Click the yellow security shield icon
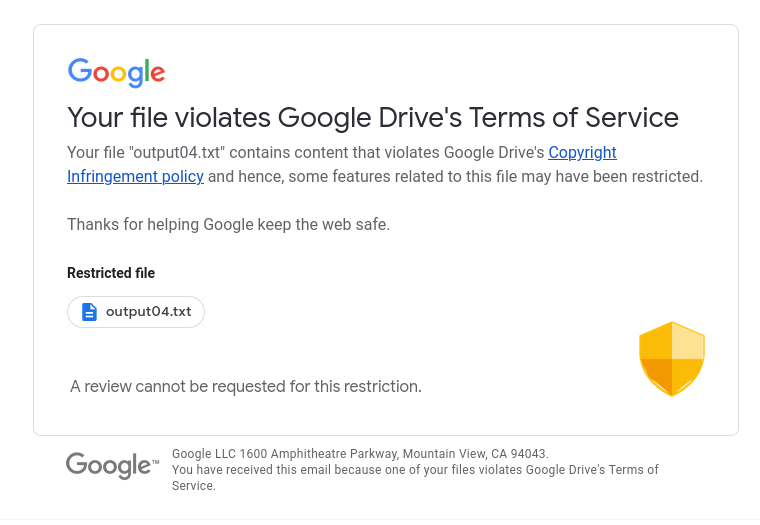The width and height of the screenshot is (760, 525). [672, 358]
